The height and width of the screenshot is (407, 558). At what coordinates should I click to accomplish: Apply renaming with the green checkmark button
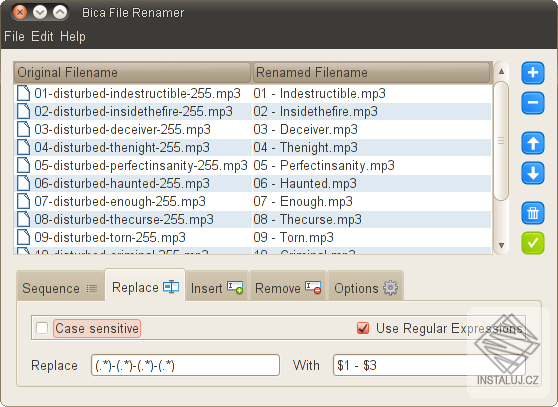(533, 243)
